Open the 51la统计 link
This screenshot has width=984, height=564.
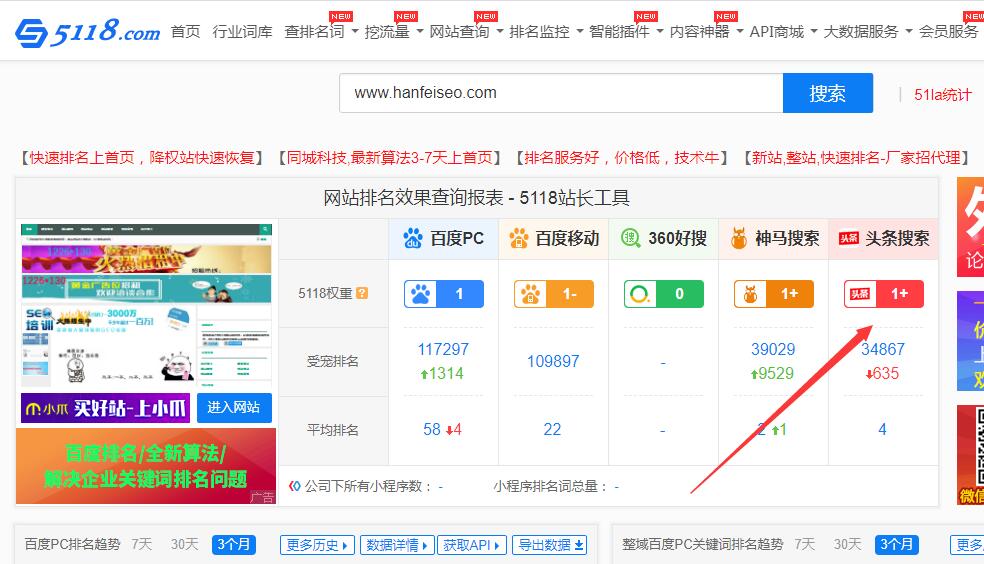943,95
